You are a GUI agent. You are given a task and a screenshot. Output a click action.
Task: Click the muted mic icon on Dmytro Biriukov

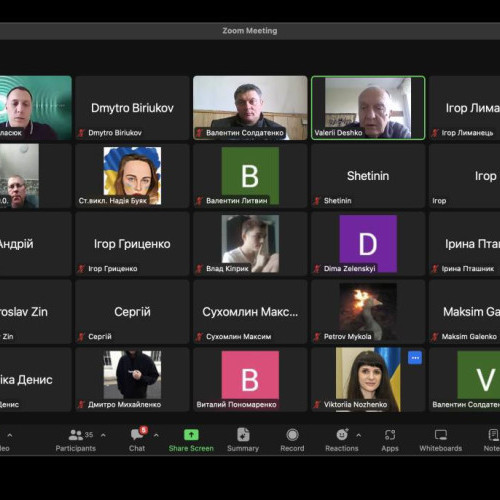pos(81,133)
